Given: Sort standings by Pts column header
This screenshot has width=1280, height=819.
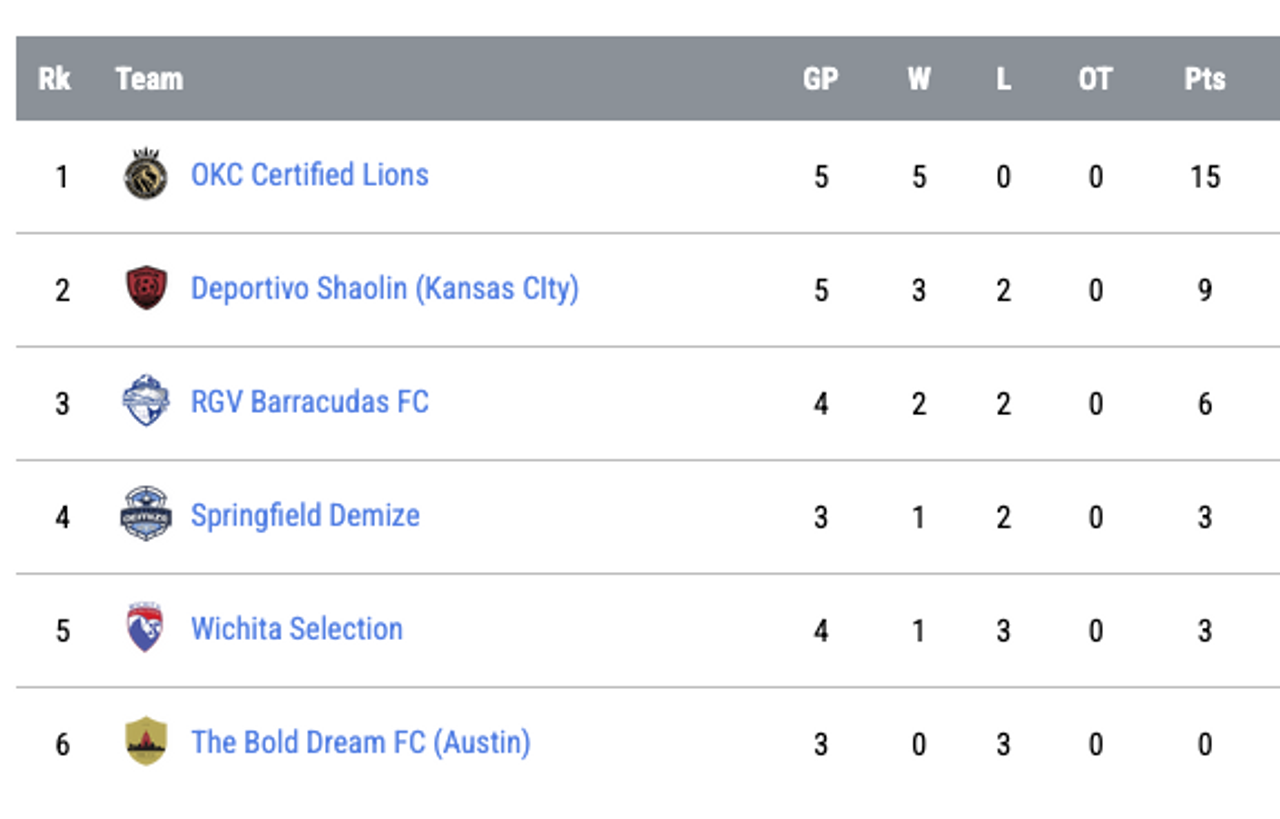Looking at the screenshot, I should [1204, 79].
